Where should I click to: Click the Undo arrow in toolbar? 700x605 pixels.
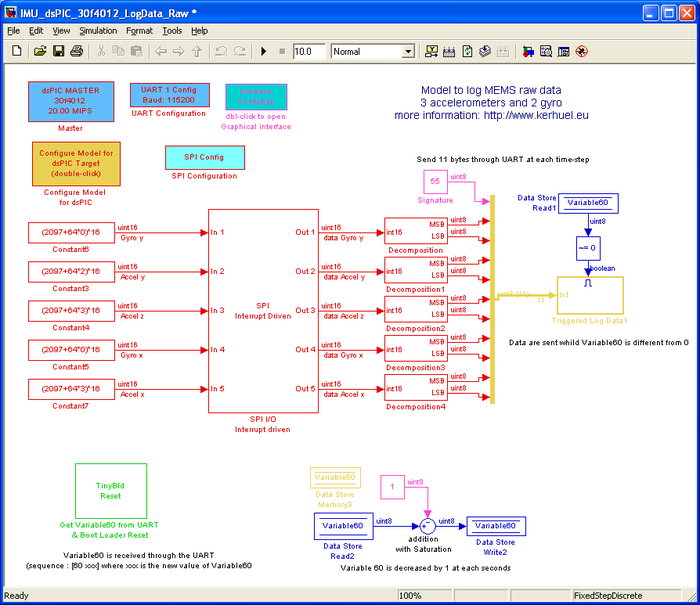click(x=221, y=51)
